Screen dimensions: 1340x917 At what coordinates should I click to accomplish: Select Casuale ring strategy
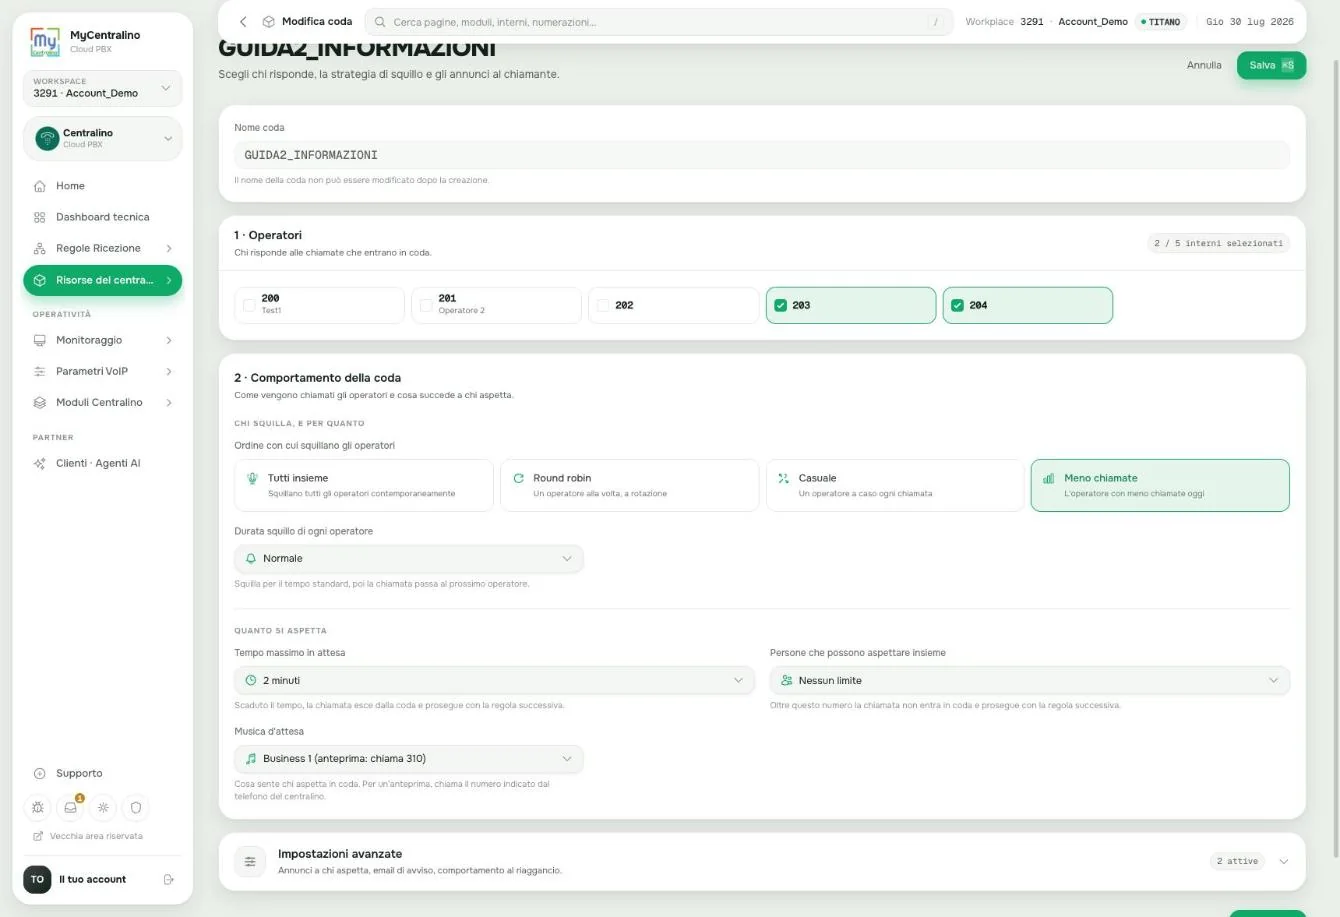895,485
